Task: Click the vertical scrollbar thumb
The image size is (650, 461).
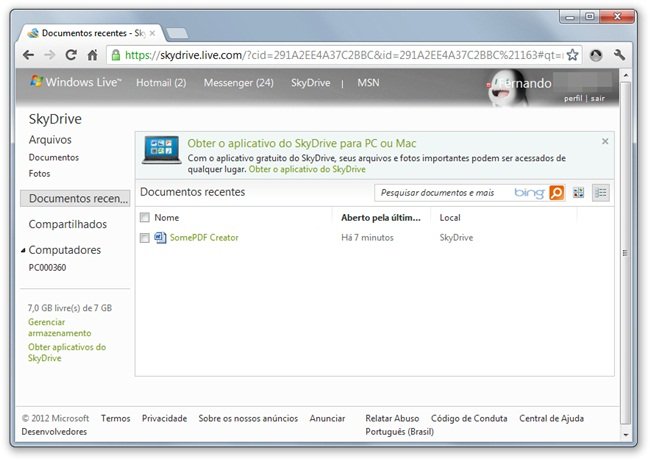Action: [626, 253]
